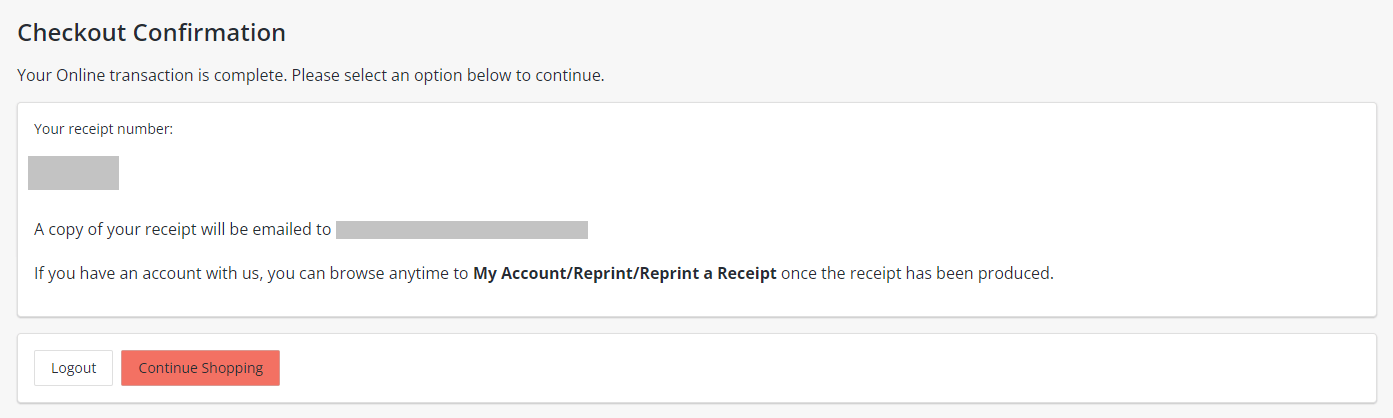1393x418 pixels.
Task: Click the Logout button
Action: pyautogui.click(x=73, y=368)
